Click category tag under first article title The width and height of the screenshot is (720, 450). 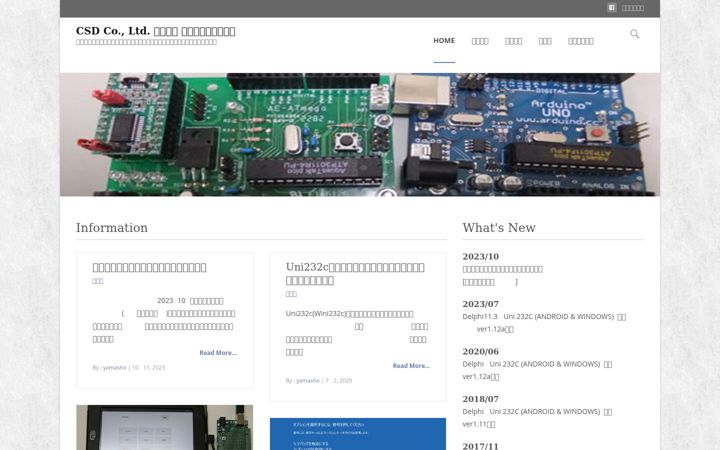(98, 281)
